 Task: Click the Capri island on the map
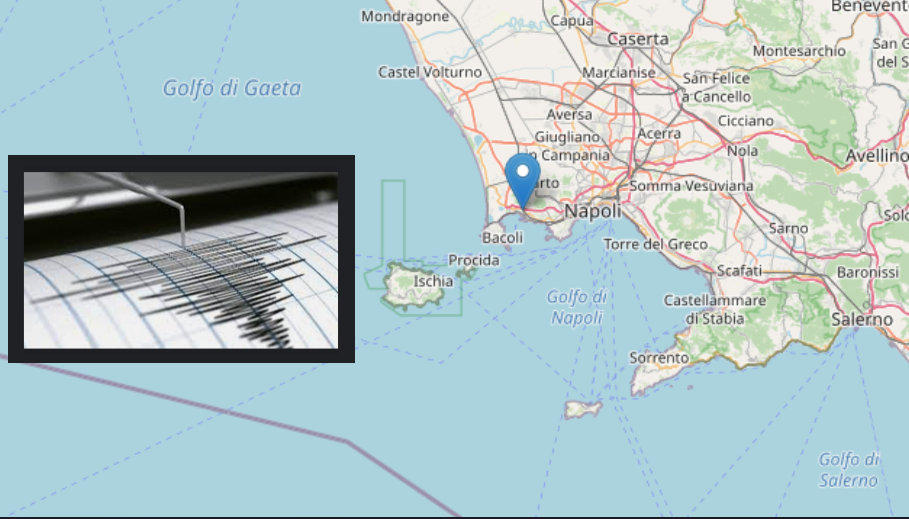coord(583,409)
